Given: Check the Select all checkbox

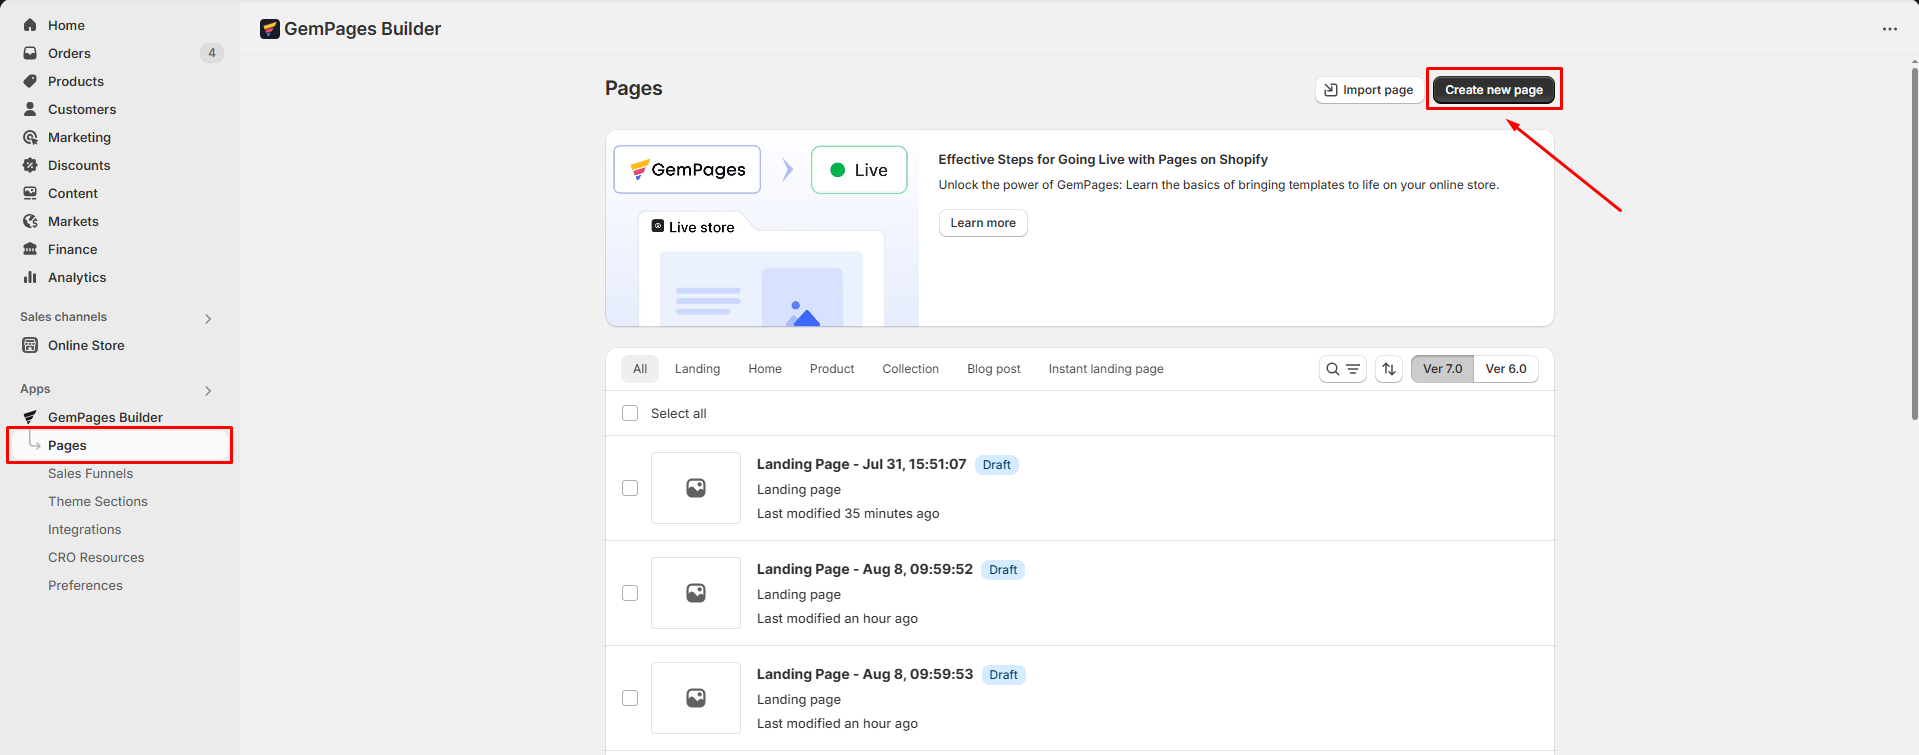Looking at the screenshot, I should [x=630, y=413].
